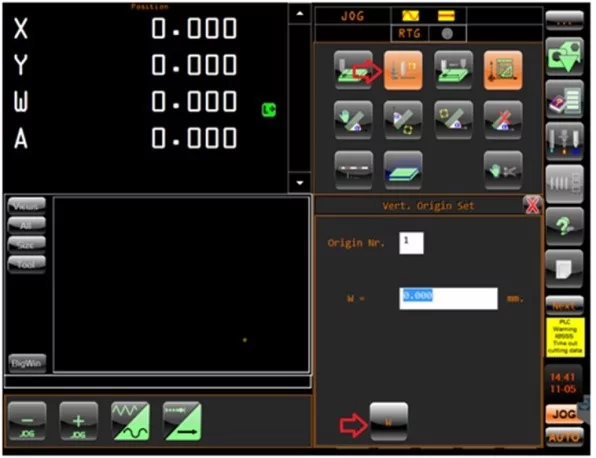596x458 pixels.
Task: Open the tool rack icon in sidebar
Action: (x=564, y=184)
